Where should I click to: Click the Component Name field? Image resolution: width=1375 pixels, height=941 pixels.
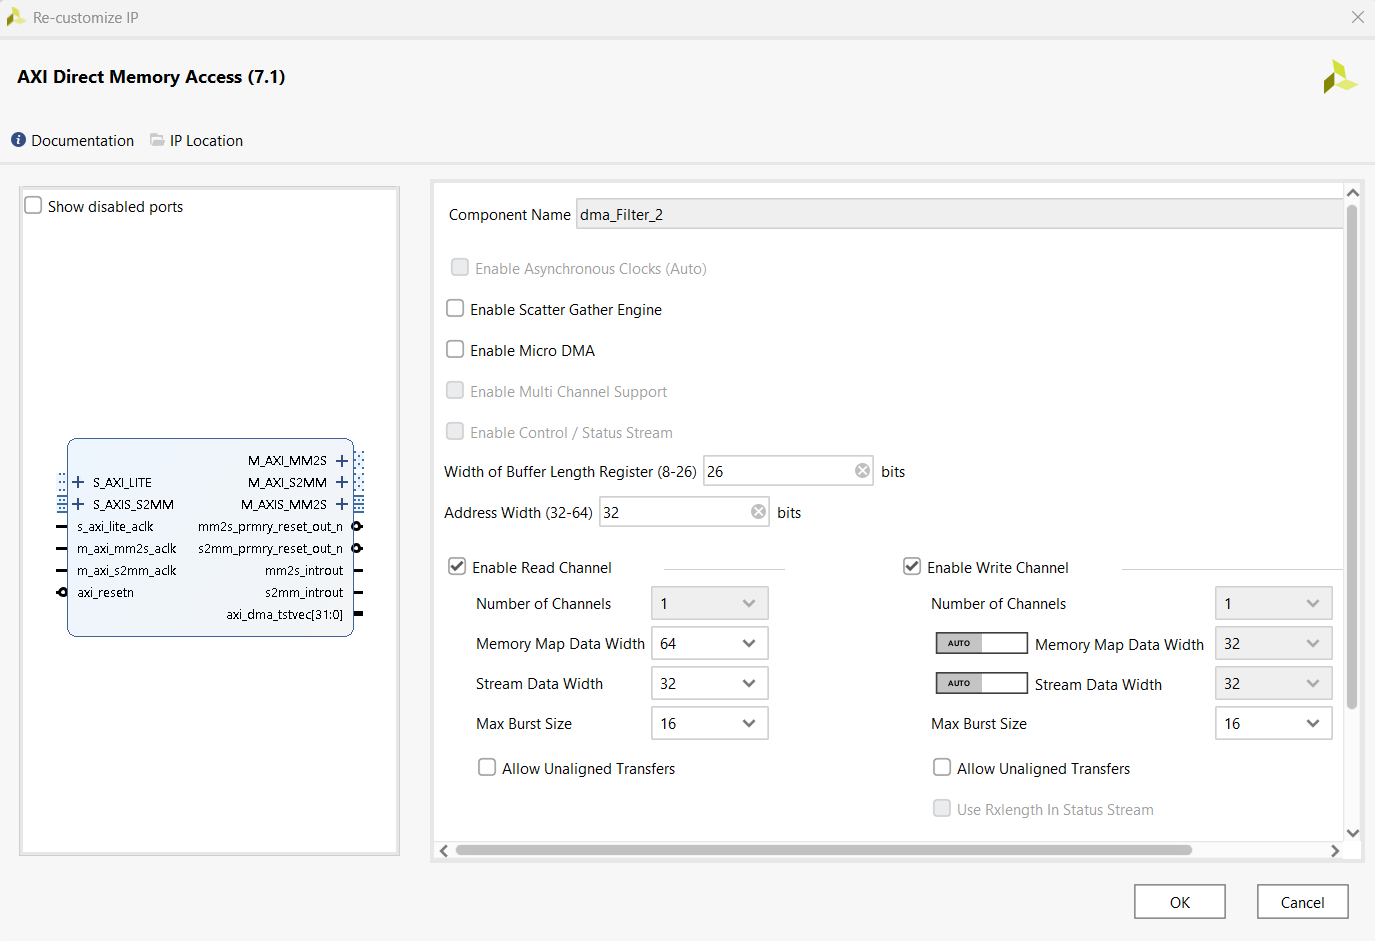pyautogui.click(x=960, y=214)
